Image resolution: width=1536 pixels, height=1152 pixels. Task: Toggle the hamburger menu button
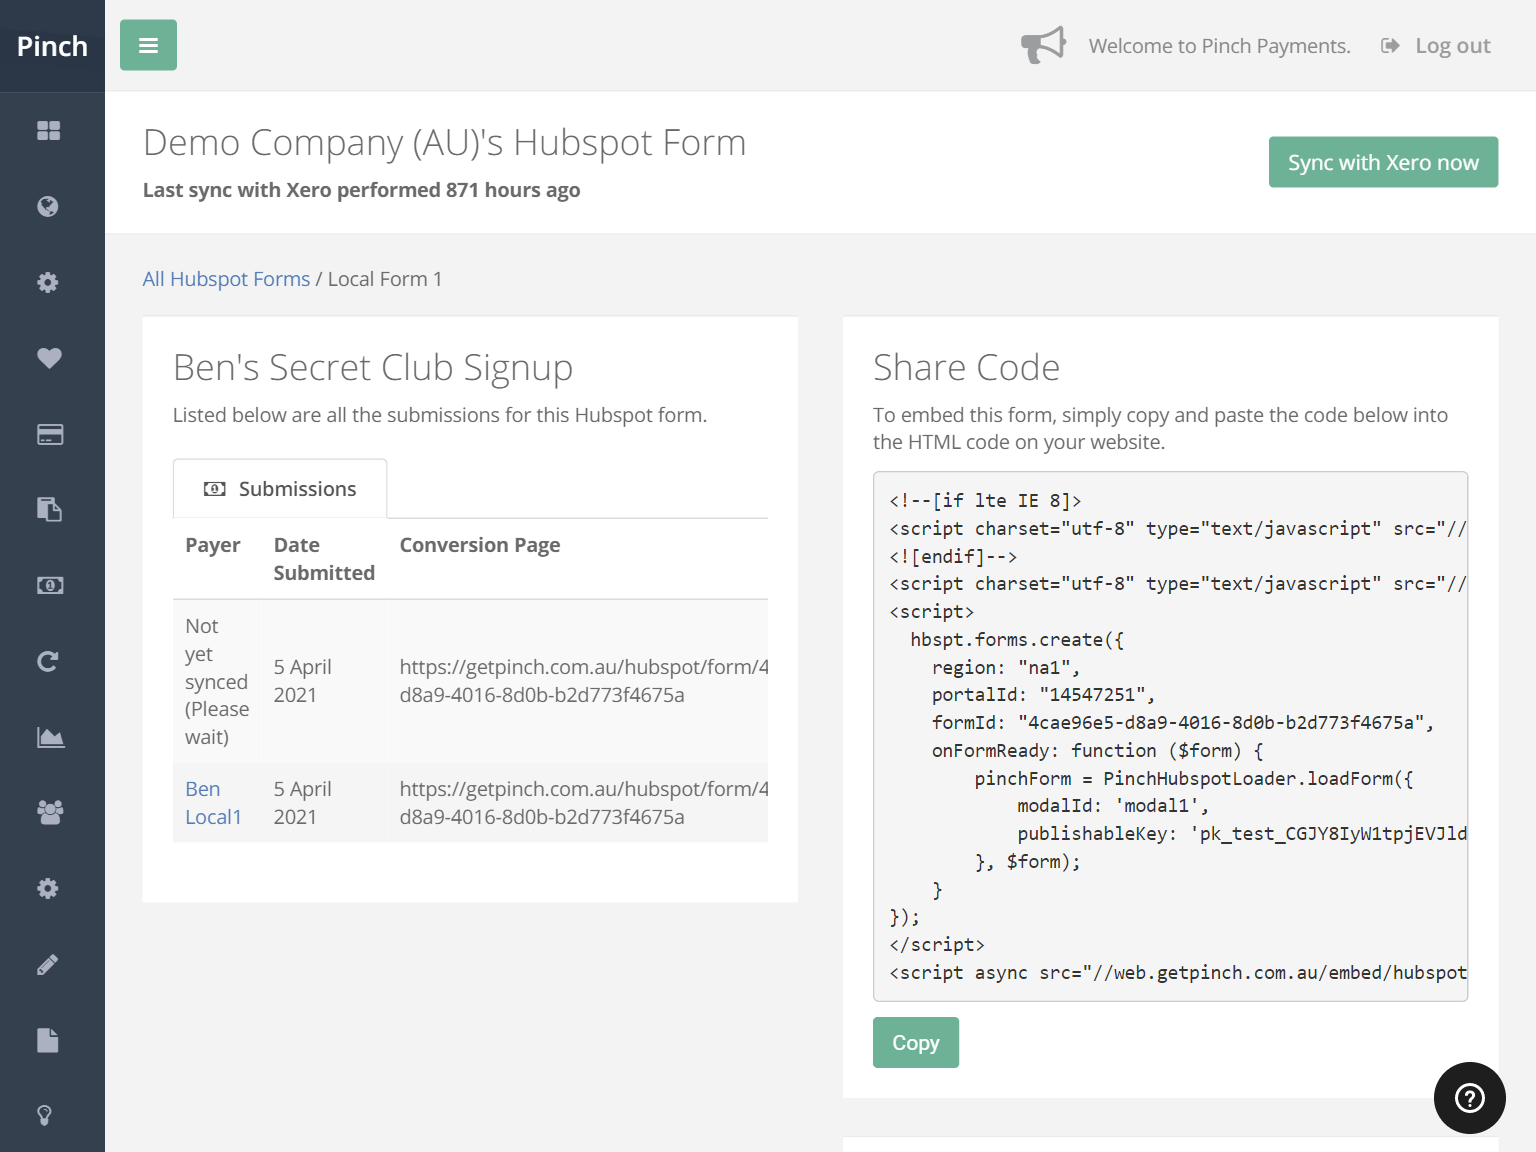pyautogui.click(x=148, y=45)
